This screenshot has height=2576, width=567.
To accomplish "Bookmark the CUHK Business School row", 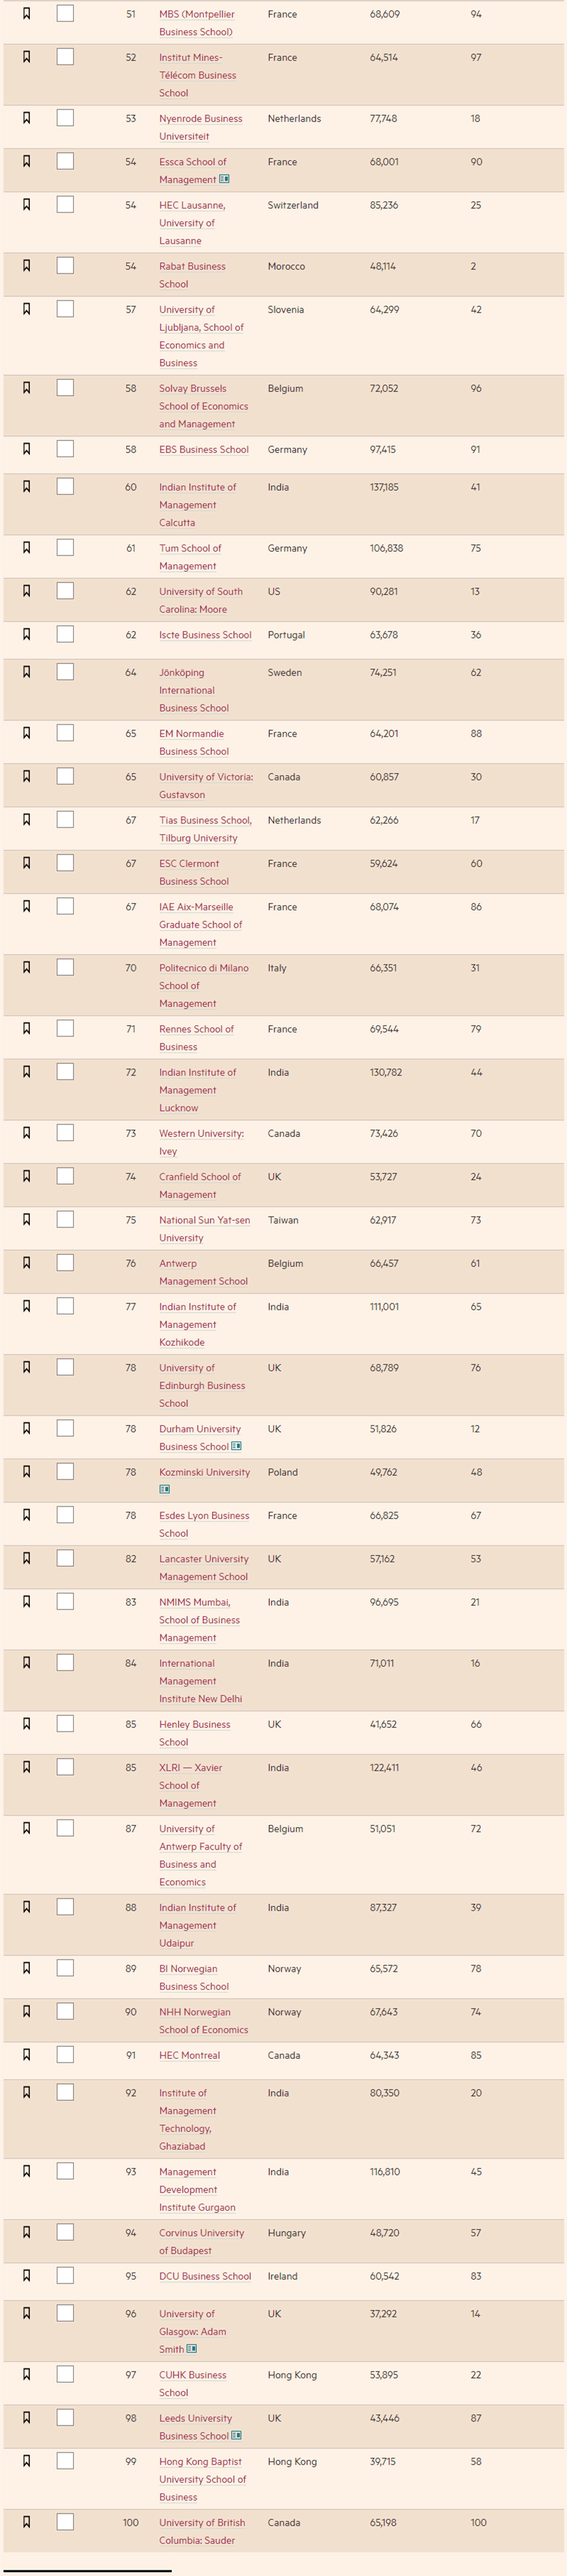I will pyautogui.click(x=26, y=2374).
